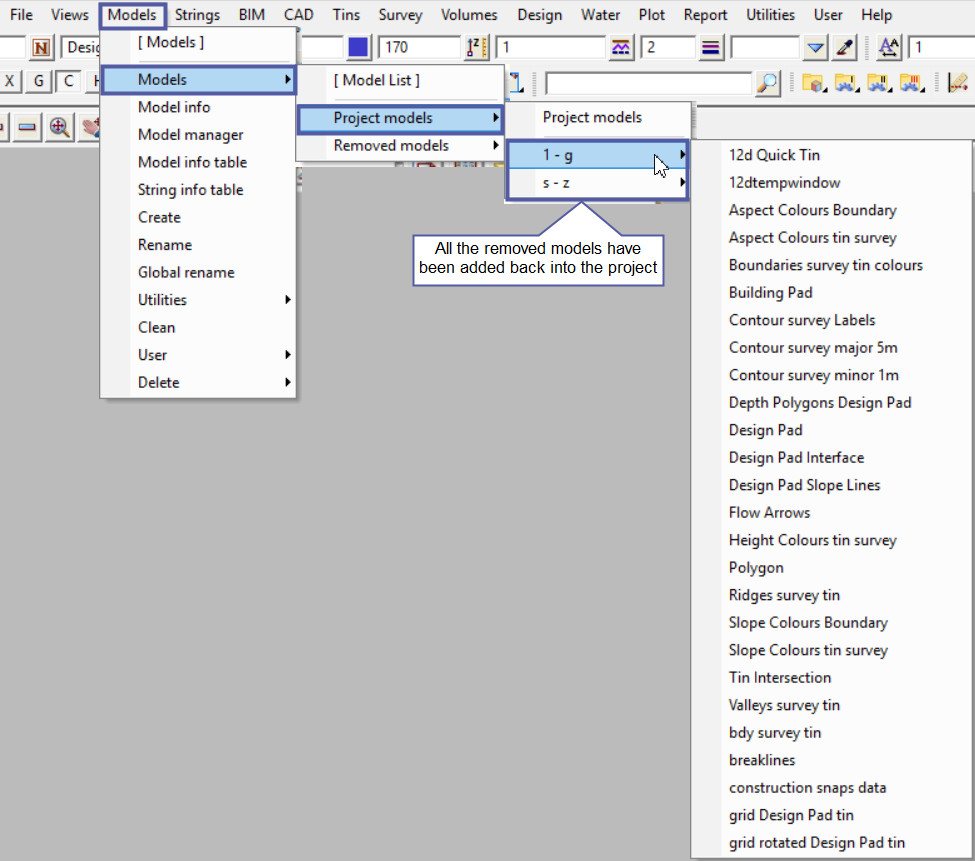
Task: Select the Polygon model
Action: tap(831, 568)
